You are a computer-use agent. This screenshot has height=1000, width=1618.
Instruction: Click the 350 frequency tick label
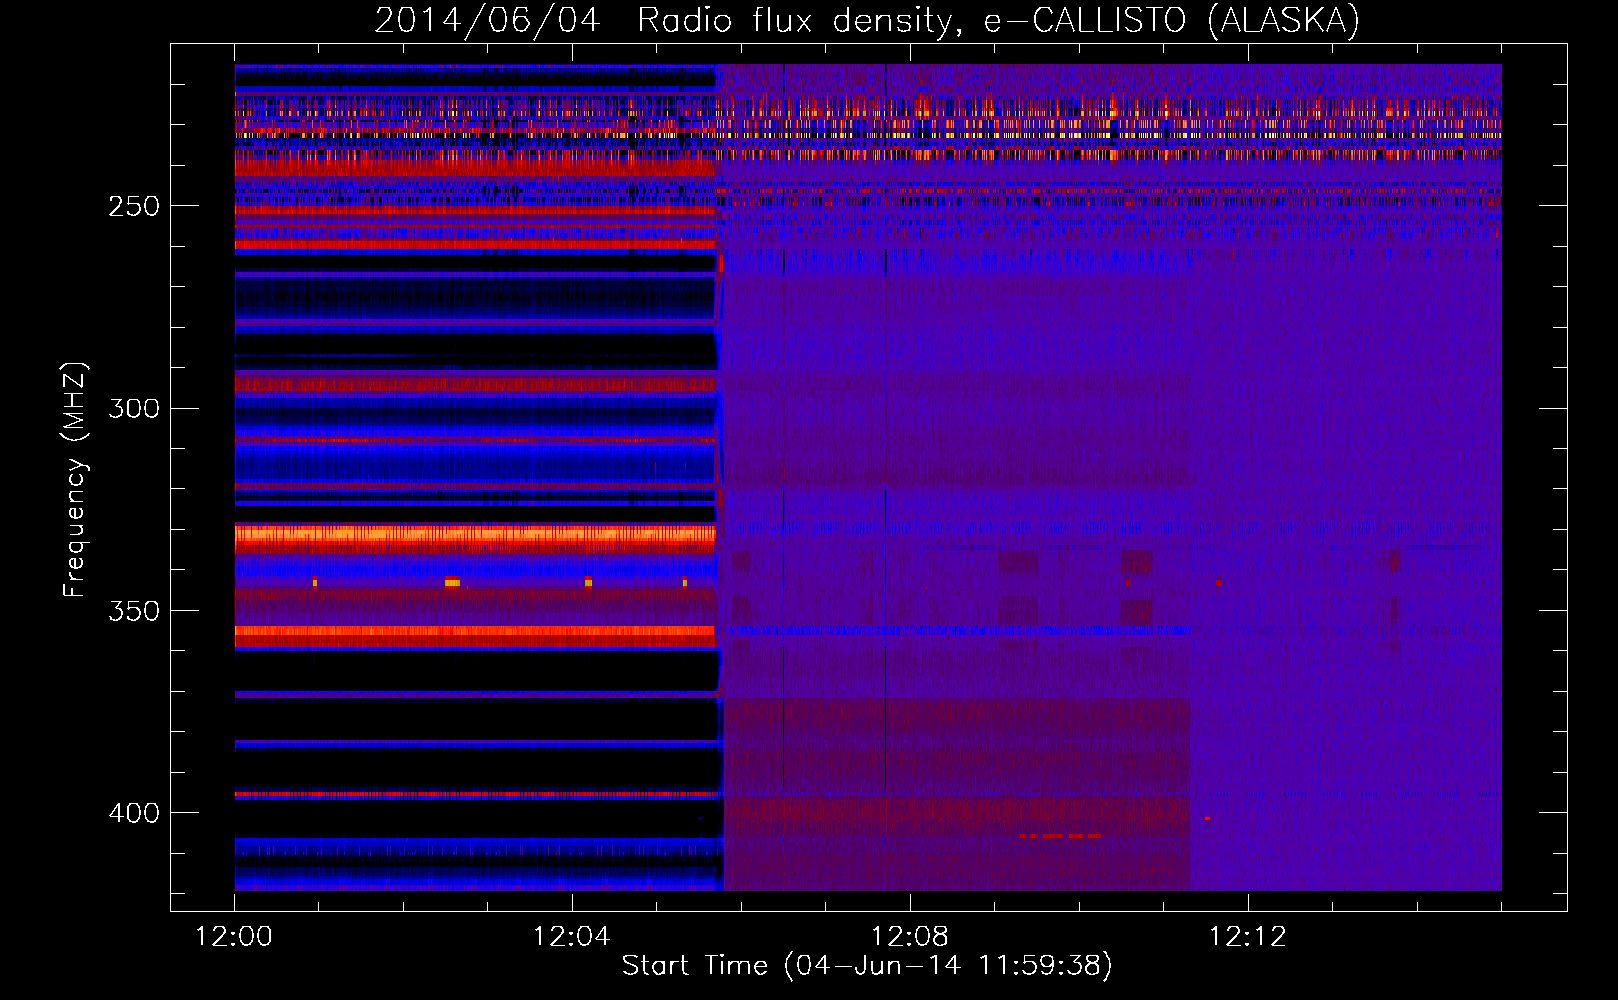(134, 611)
